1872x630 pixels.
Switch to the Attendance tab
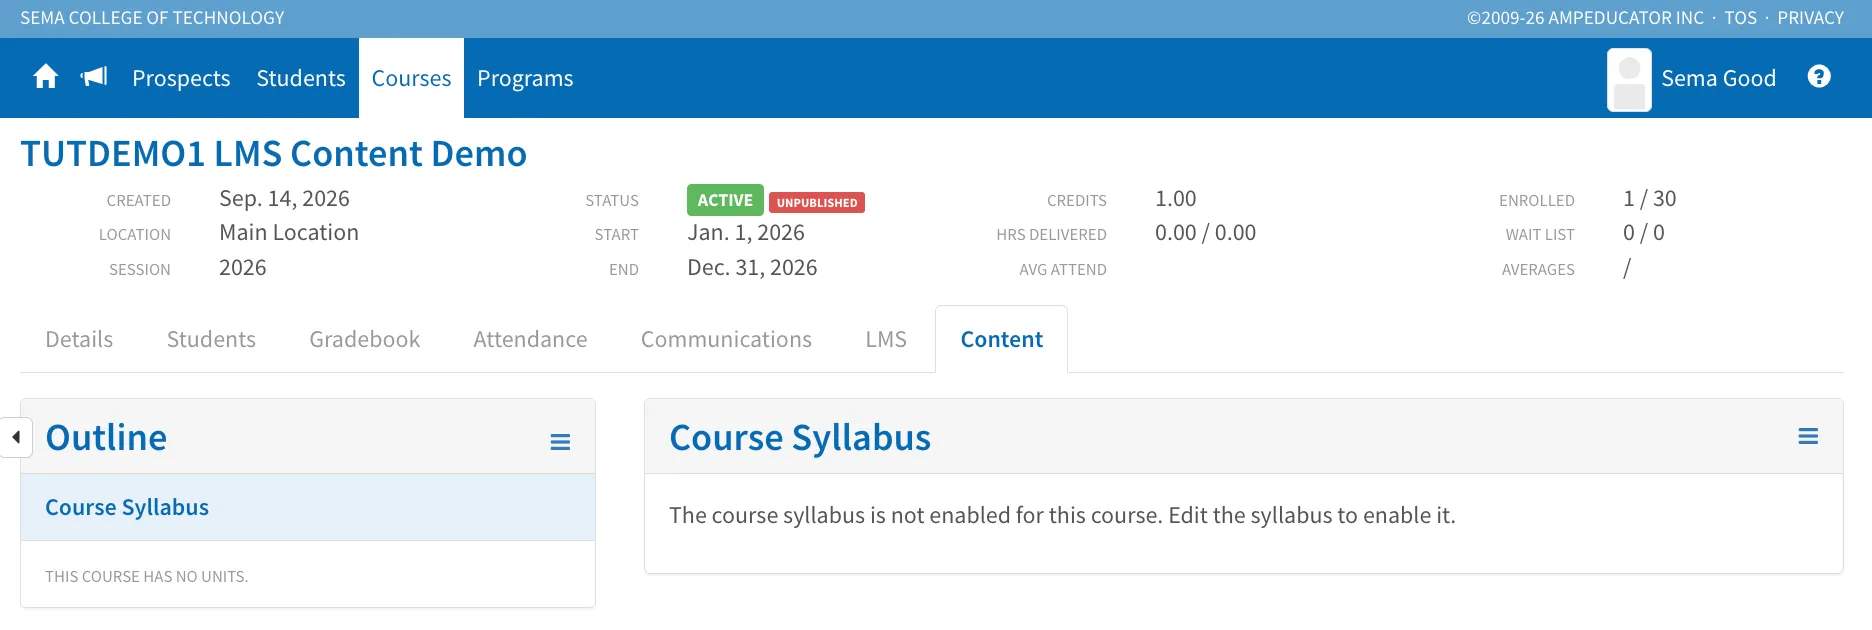(530, 340)
